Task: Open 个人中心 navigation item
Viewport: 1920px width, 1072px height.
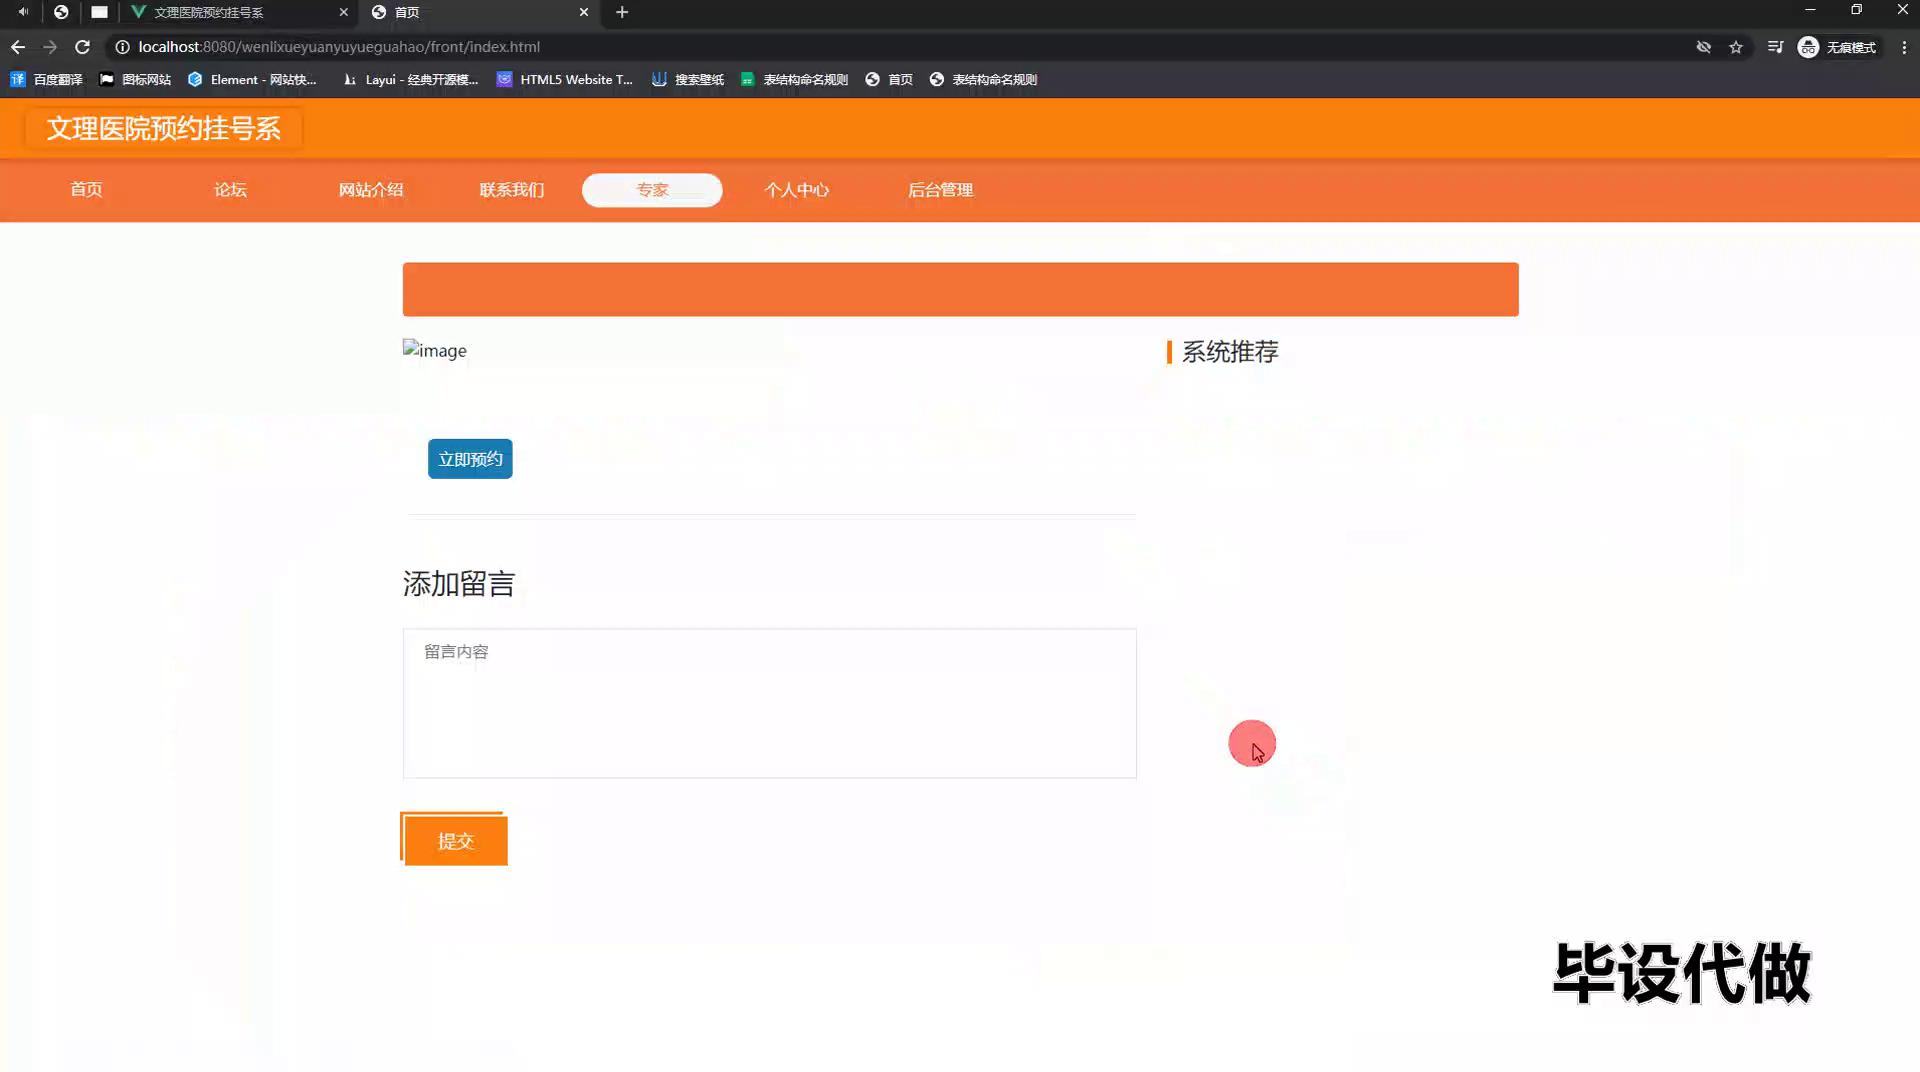Action: [x=796, y=190]
